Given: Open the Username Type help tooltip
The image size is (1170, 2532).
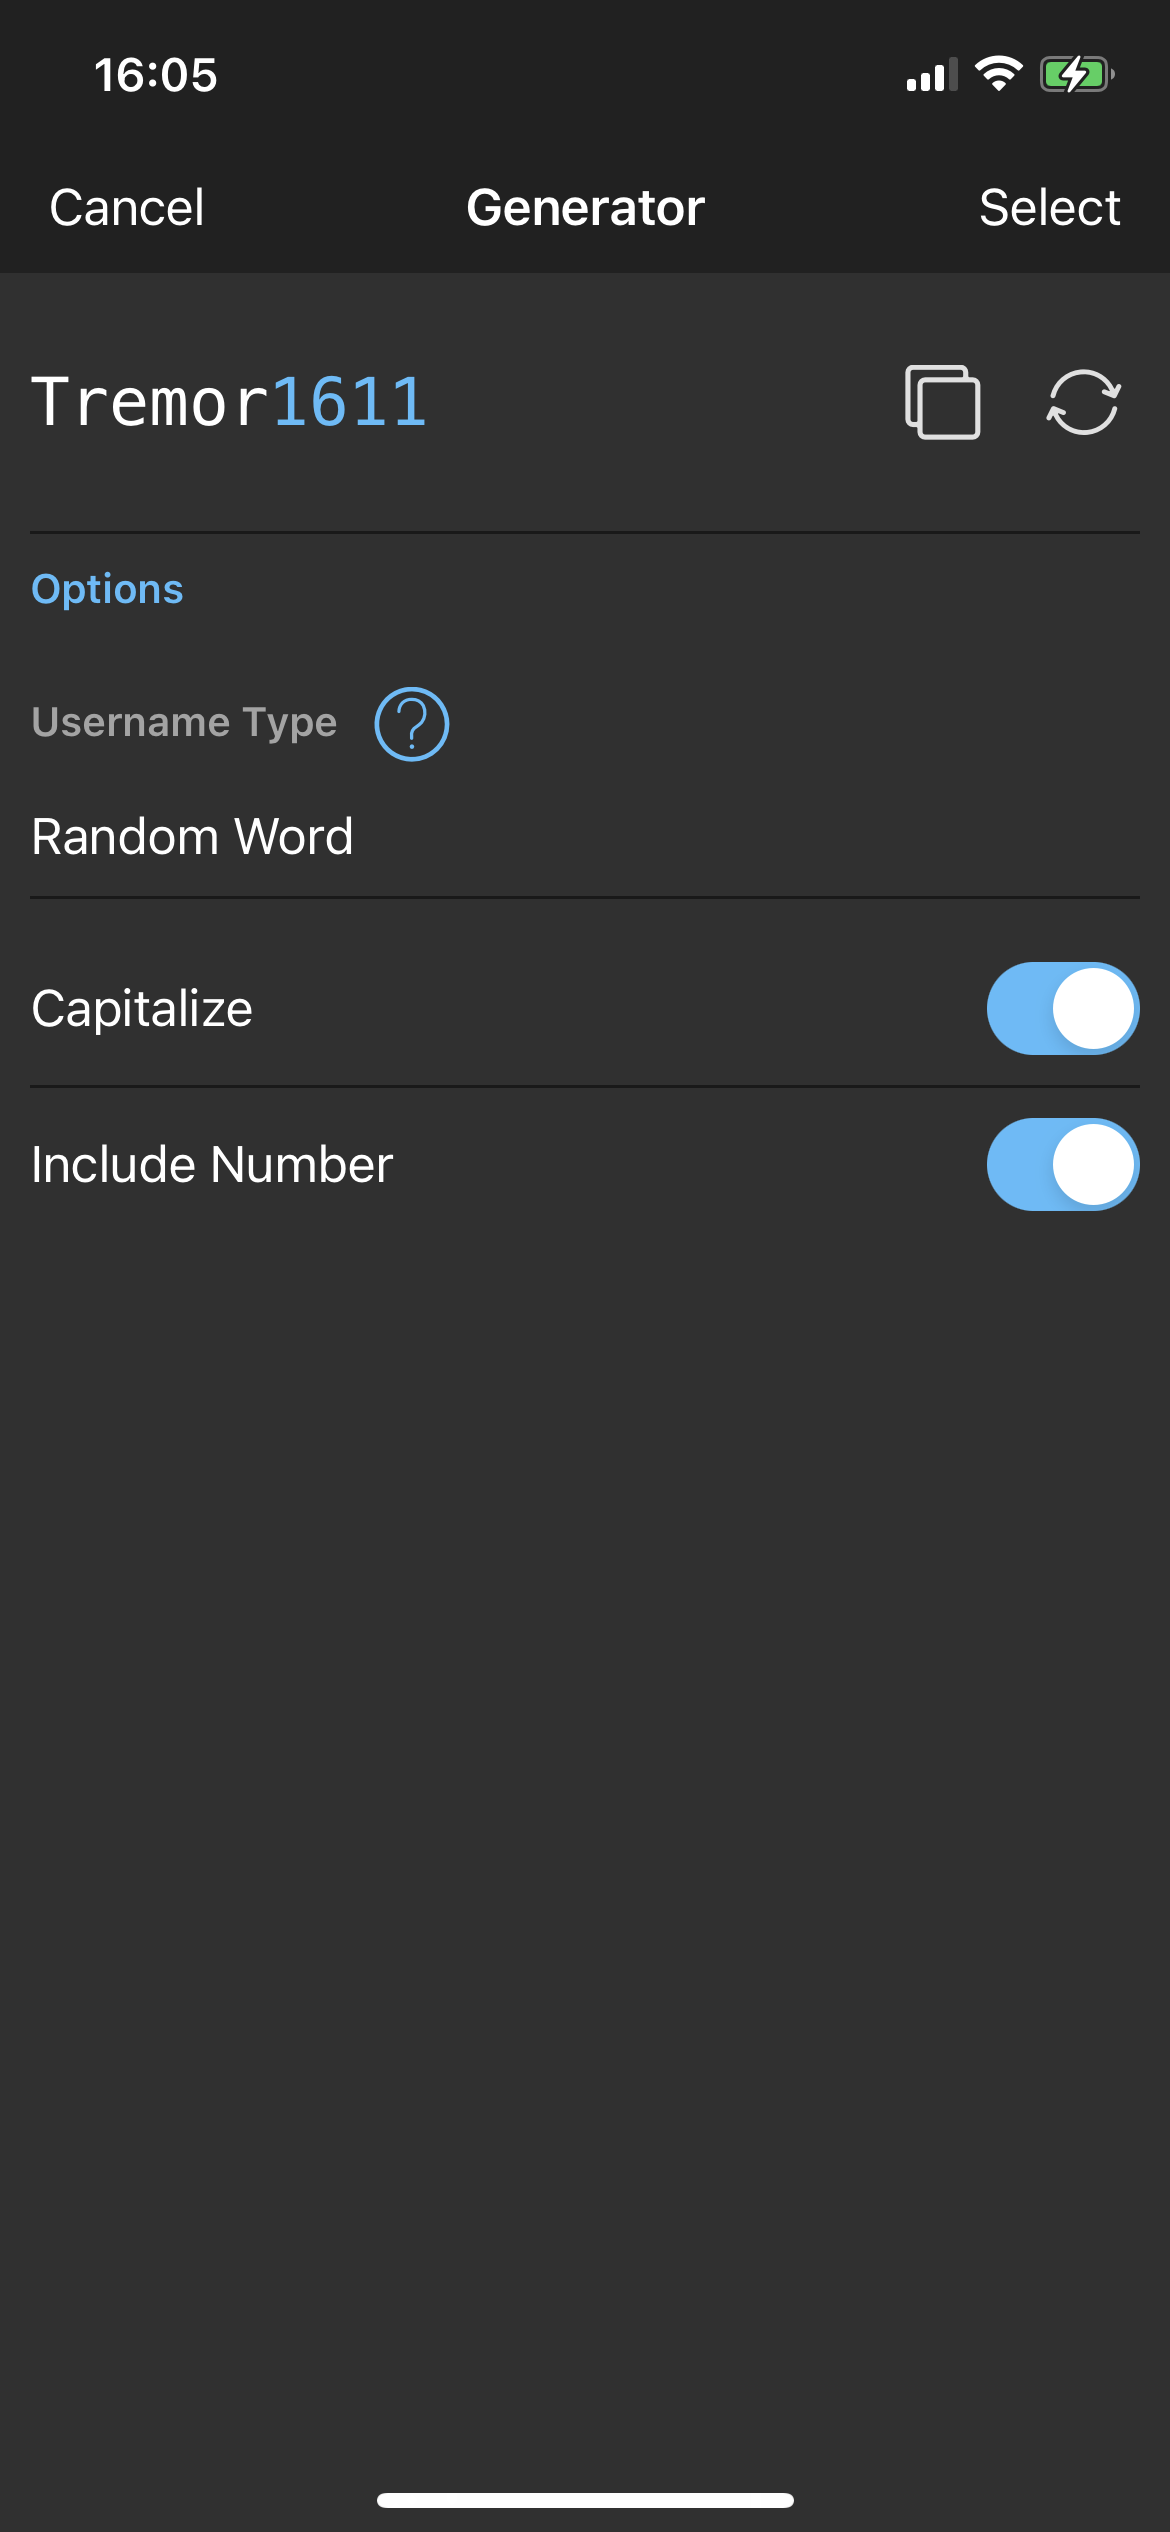Looking at the screenshot, I should (411, 723).
